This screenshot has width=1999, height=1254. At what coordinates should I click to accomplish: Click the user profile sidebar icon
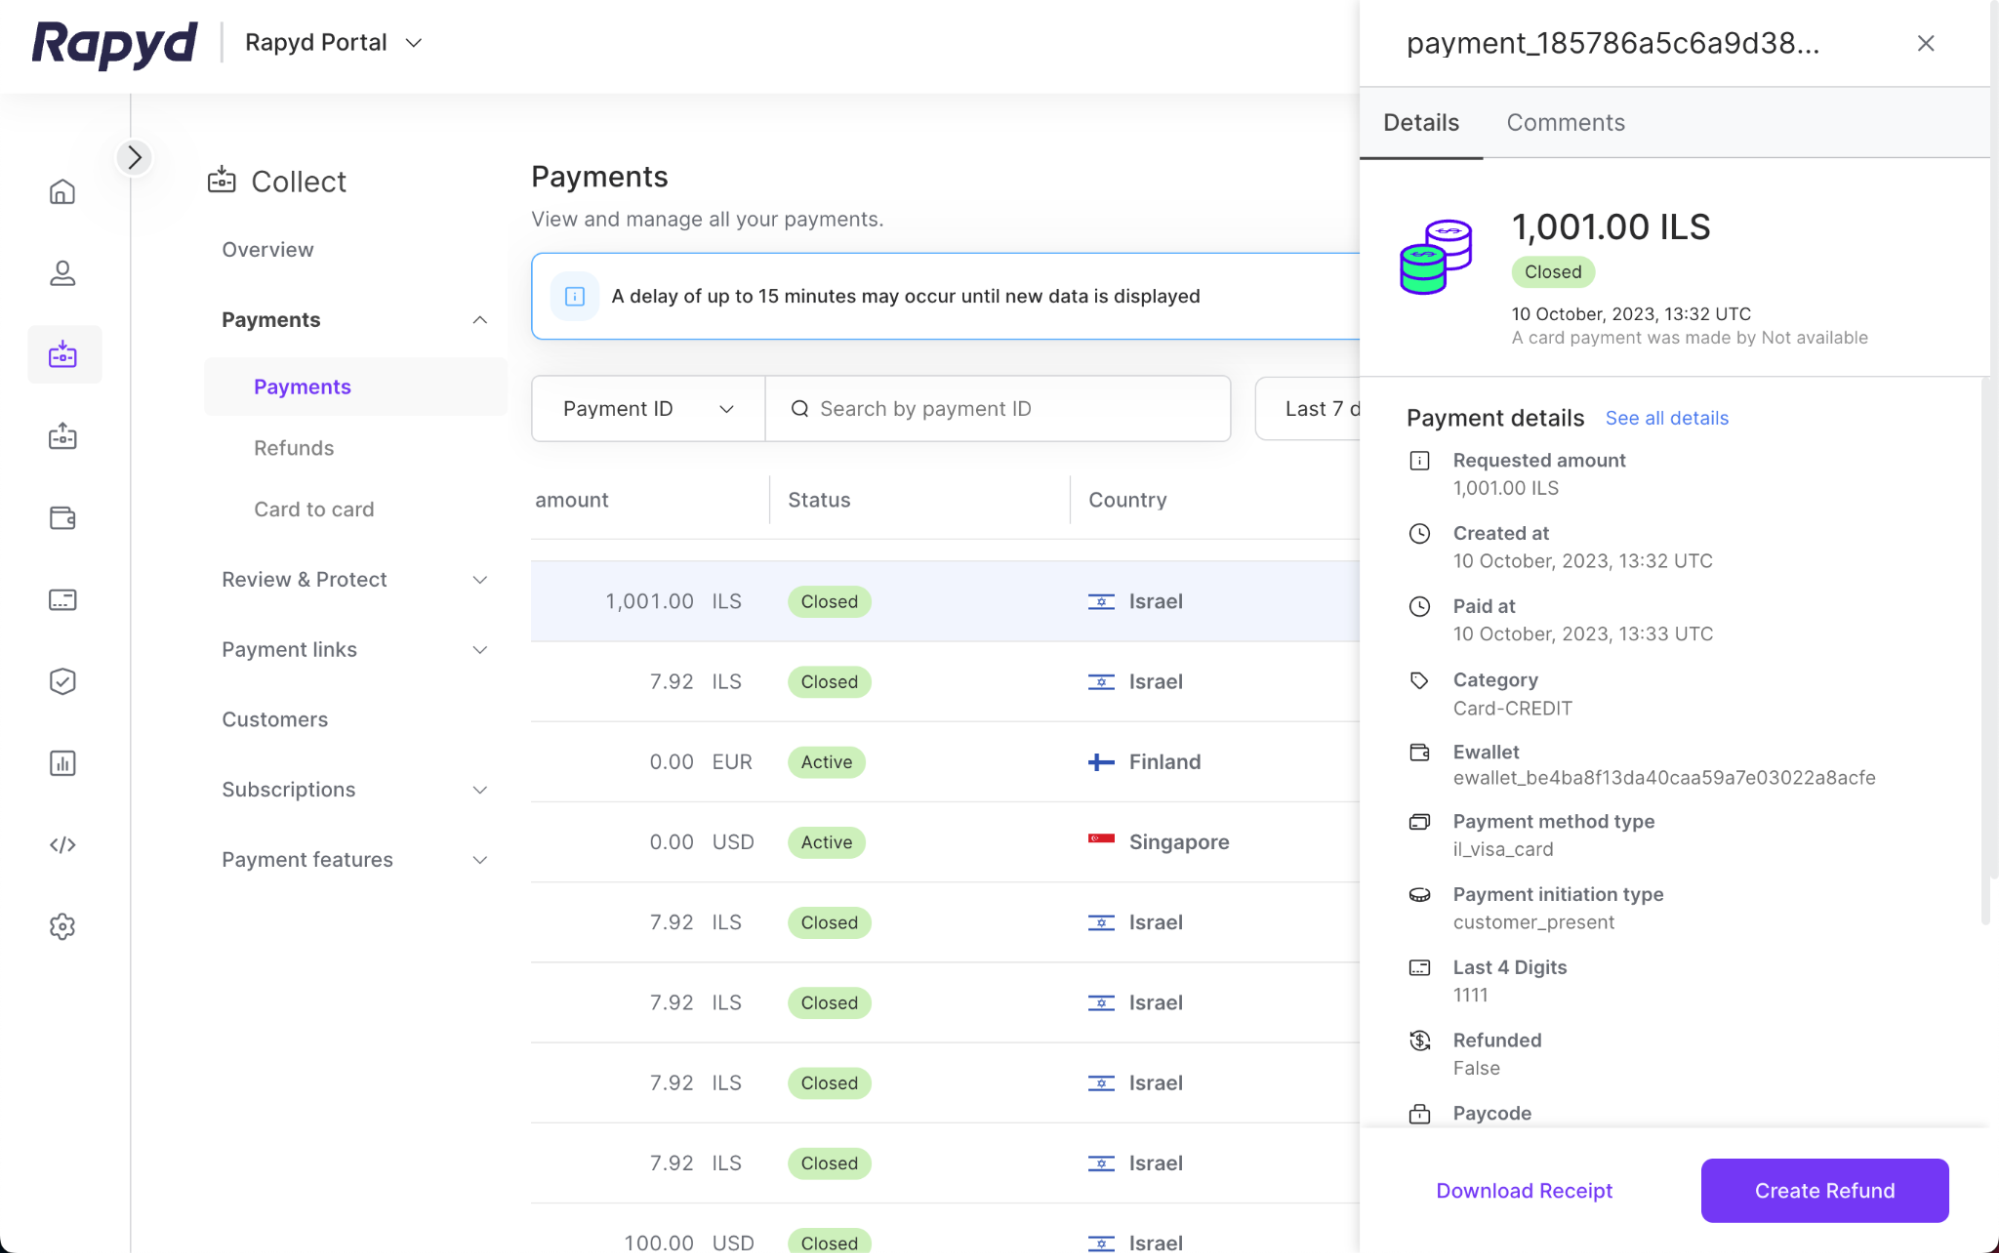click(x=62, y=273)
